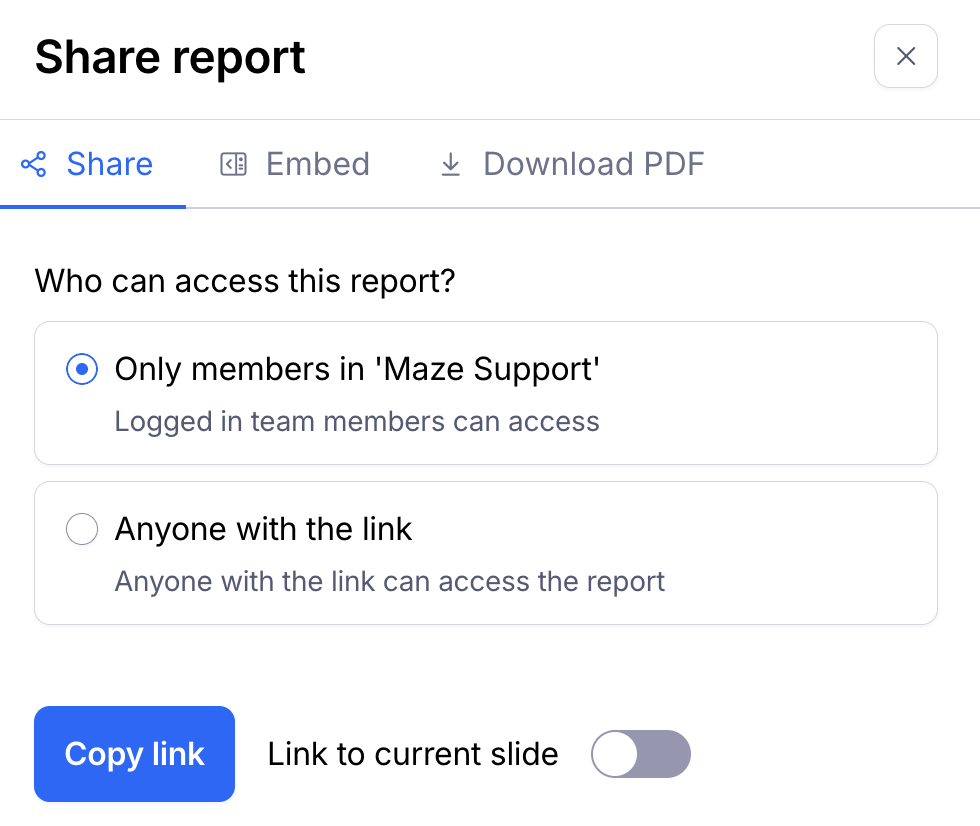Viewport: 980px width, 826px height.
Task: Click 'Anyone with the link can access the report' description
Action: tap(390, 581)
